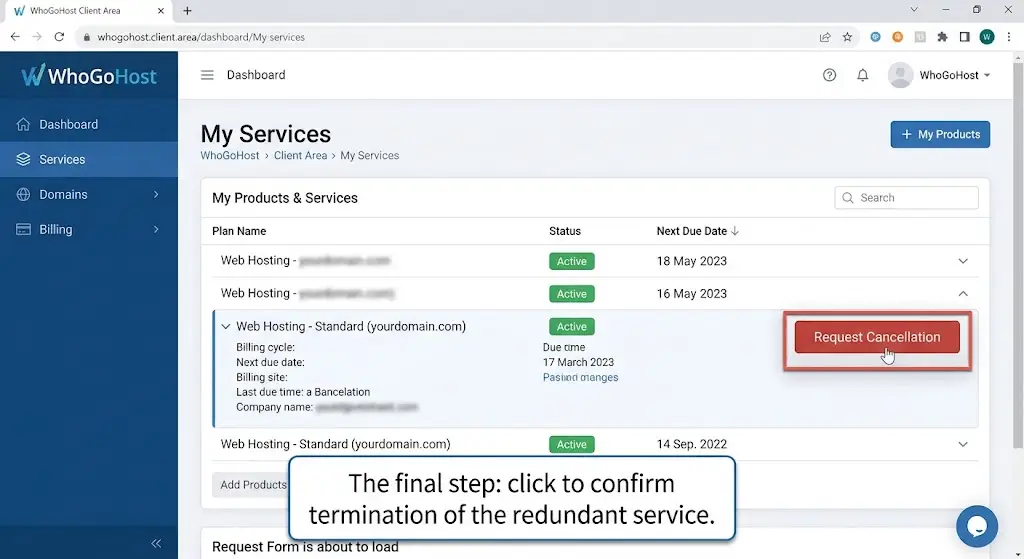
Task: Click the WhoGoHost breadcrumb link
Action: [230, 155]
